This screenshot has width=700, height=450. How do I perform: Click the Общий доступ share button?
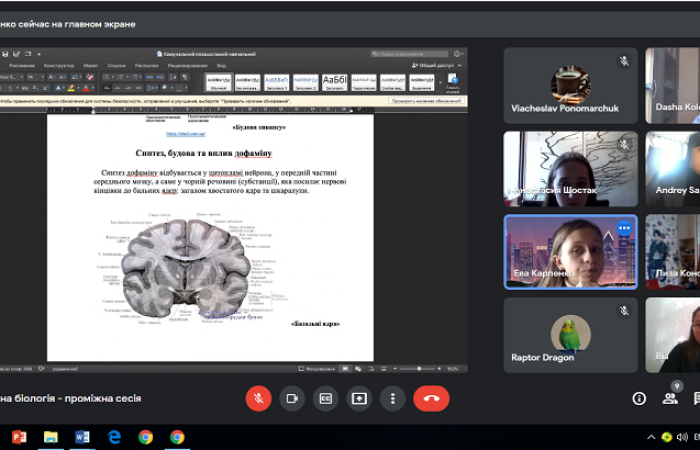(x=435, y=65)
